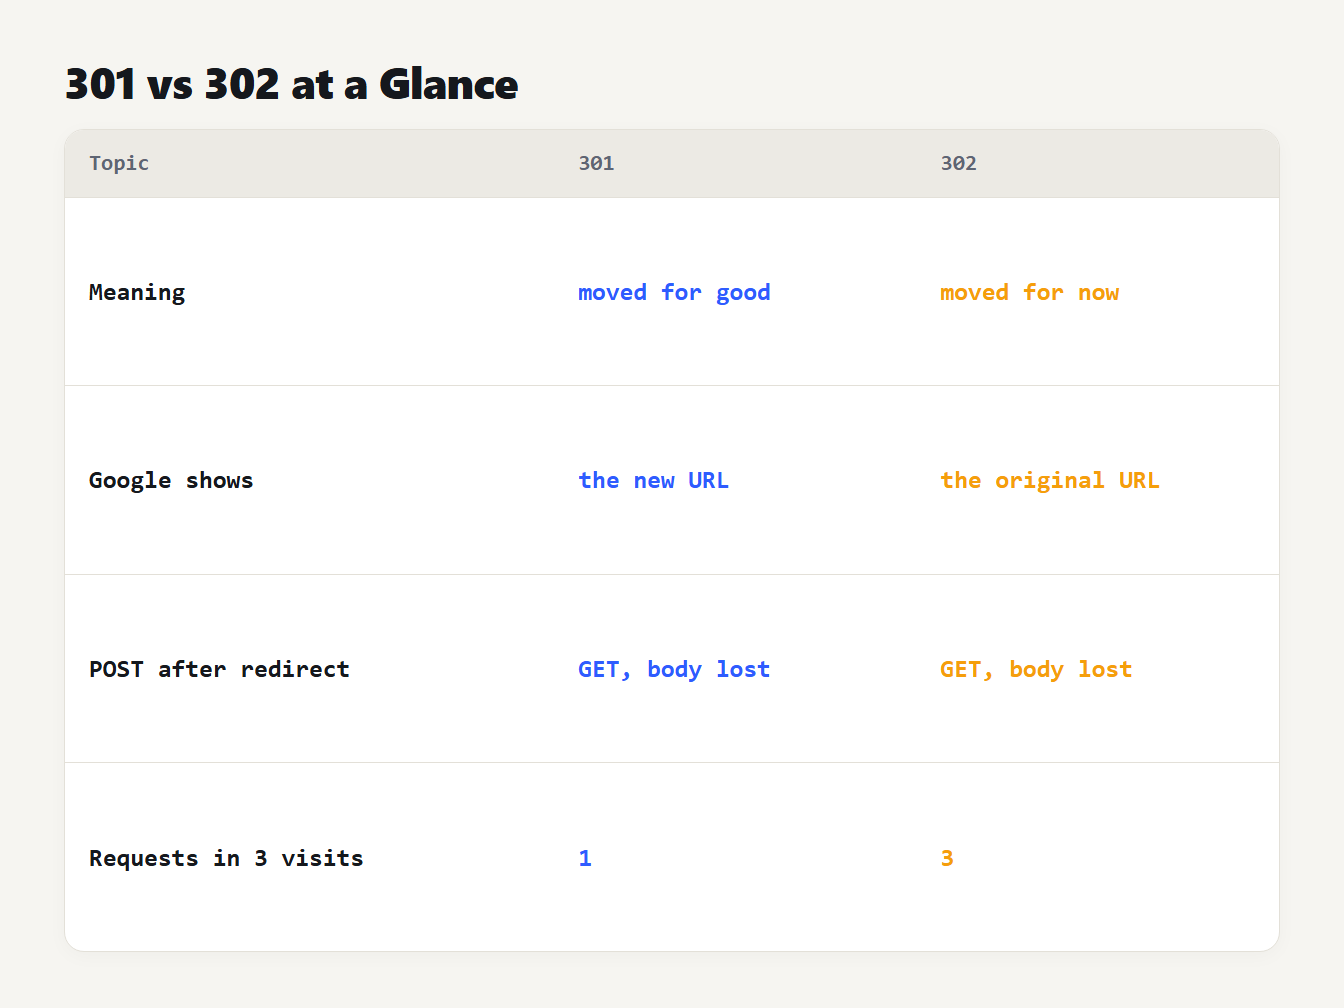This screenshot has width=1344, height=1008.
Task: Click the "moved for good" cell
Action: pos(674,292)
